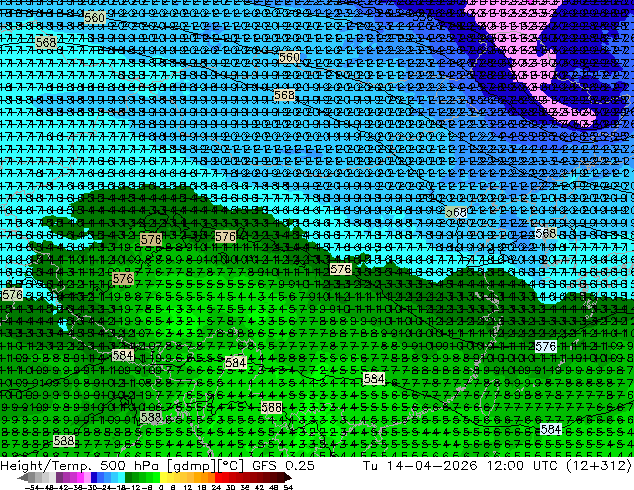Click the '-30' tick label on the color scale
This screenshot has height=490, width=634.
[x=91, y=487]
